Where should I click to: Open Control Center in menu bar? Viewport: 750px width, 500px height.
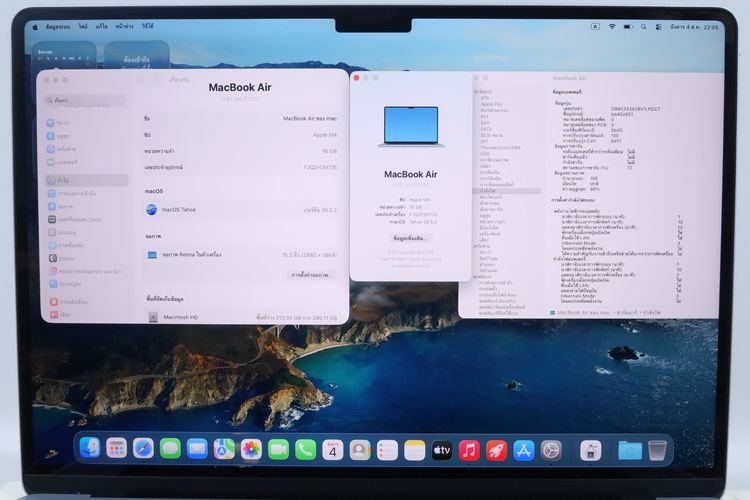click(659, 27)
